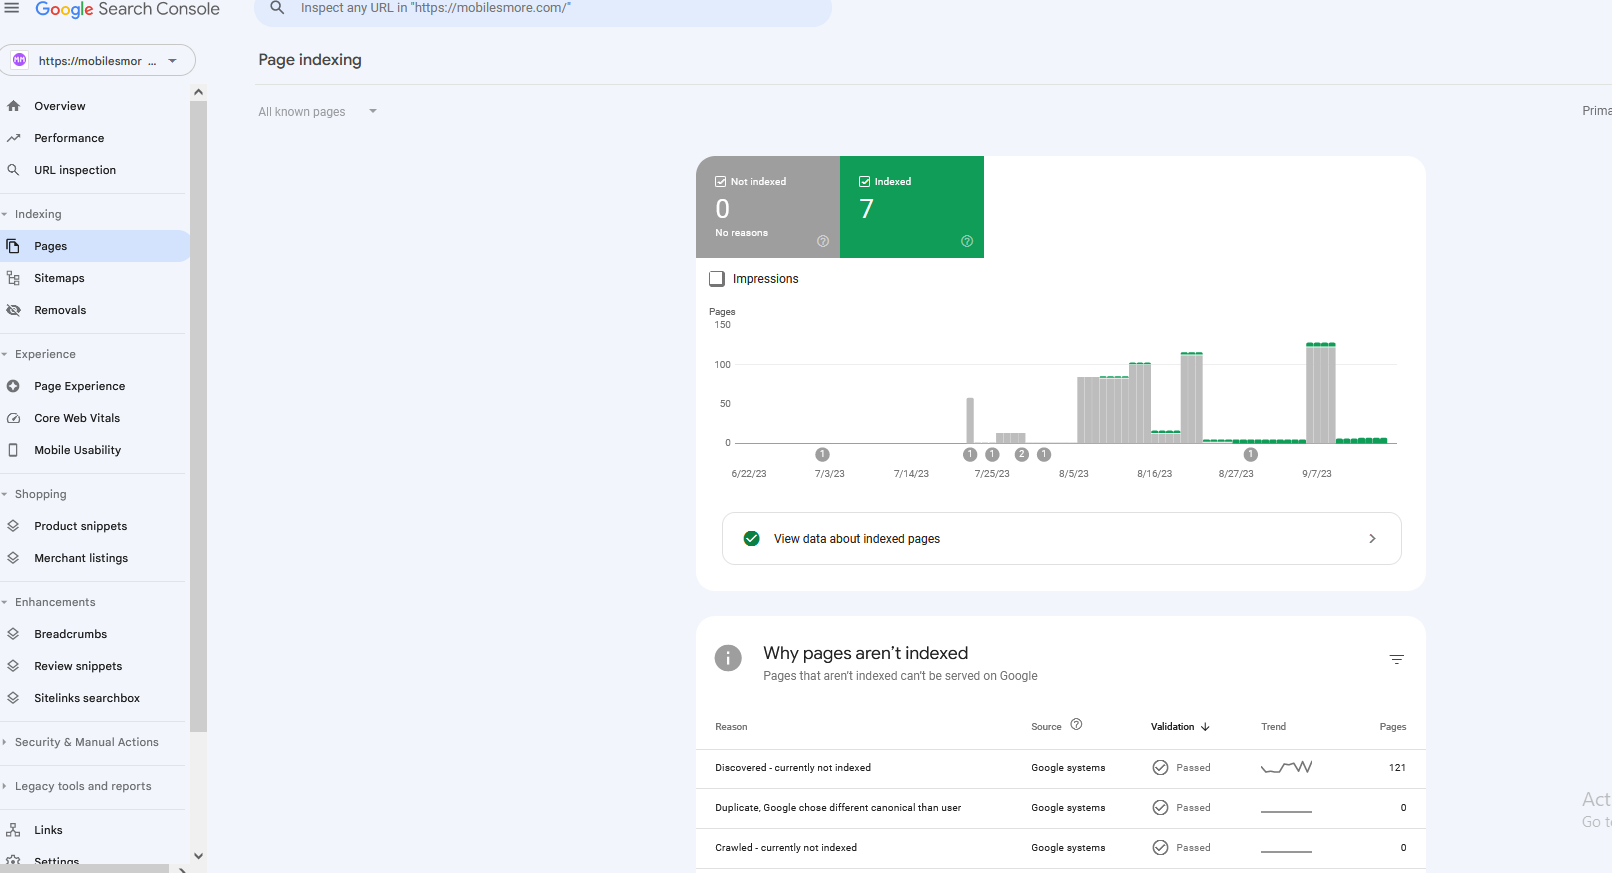
Task: Click the Trend column header
Action: [x=1273, y=727]
